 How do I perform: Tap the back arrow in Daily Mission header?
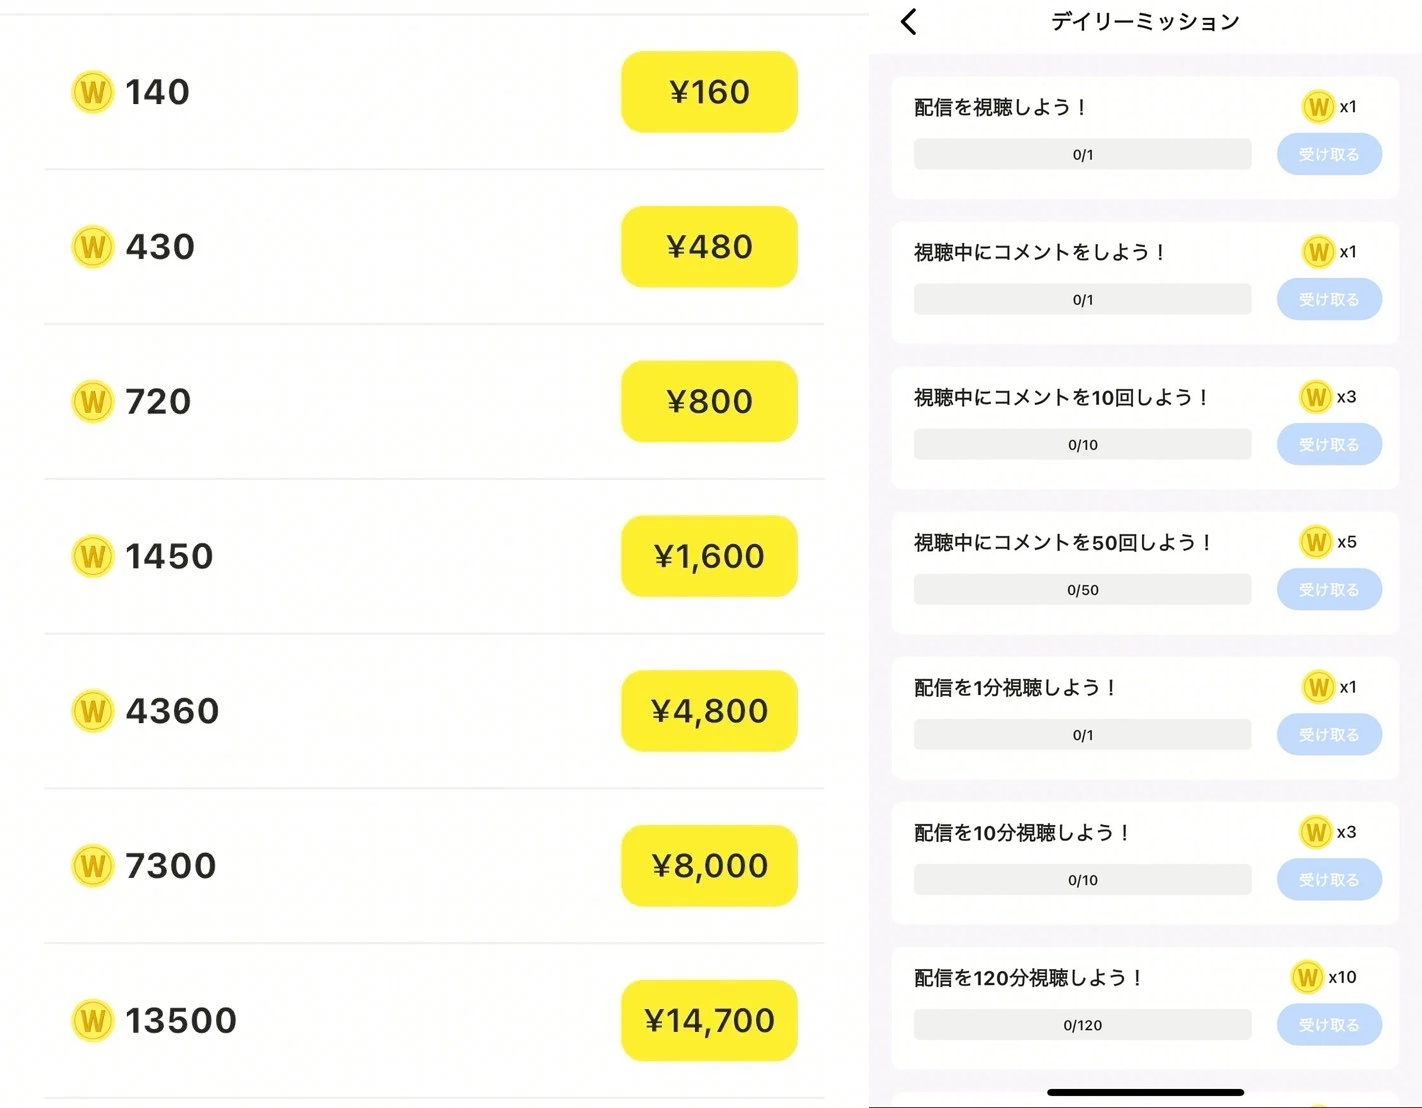[x=908, y=22]
